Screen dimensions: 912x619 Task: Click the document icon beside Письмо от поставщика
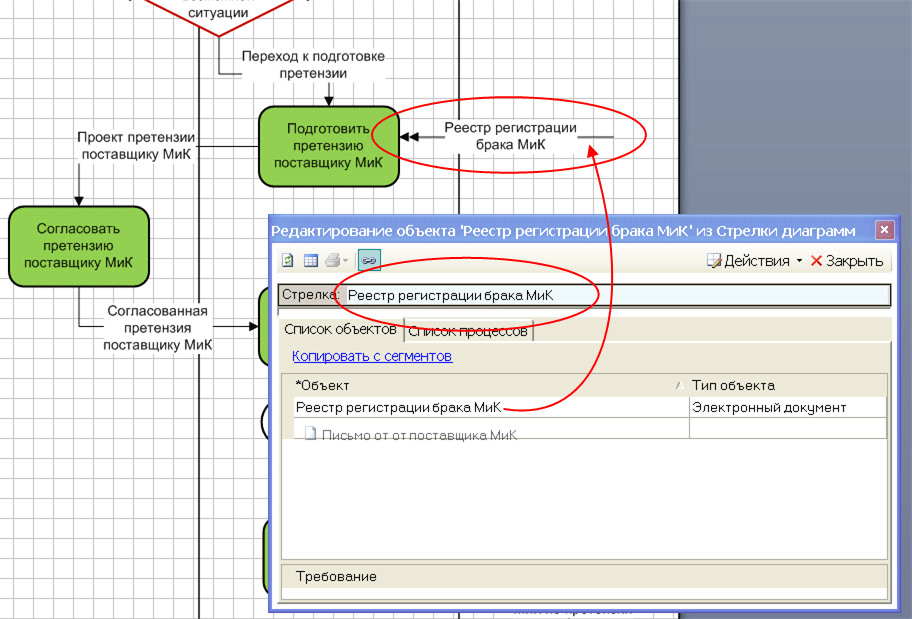(310, 435)
